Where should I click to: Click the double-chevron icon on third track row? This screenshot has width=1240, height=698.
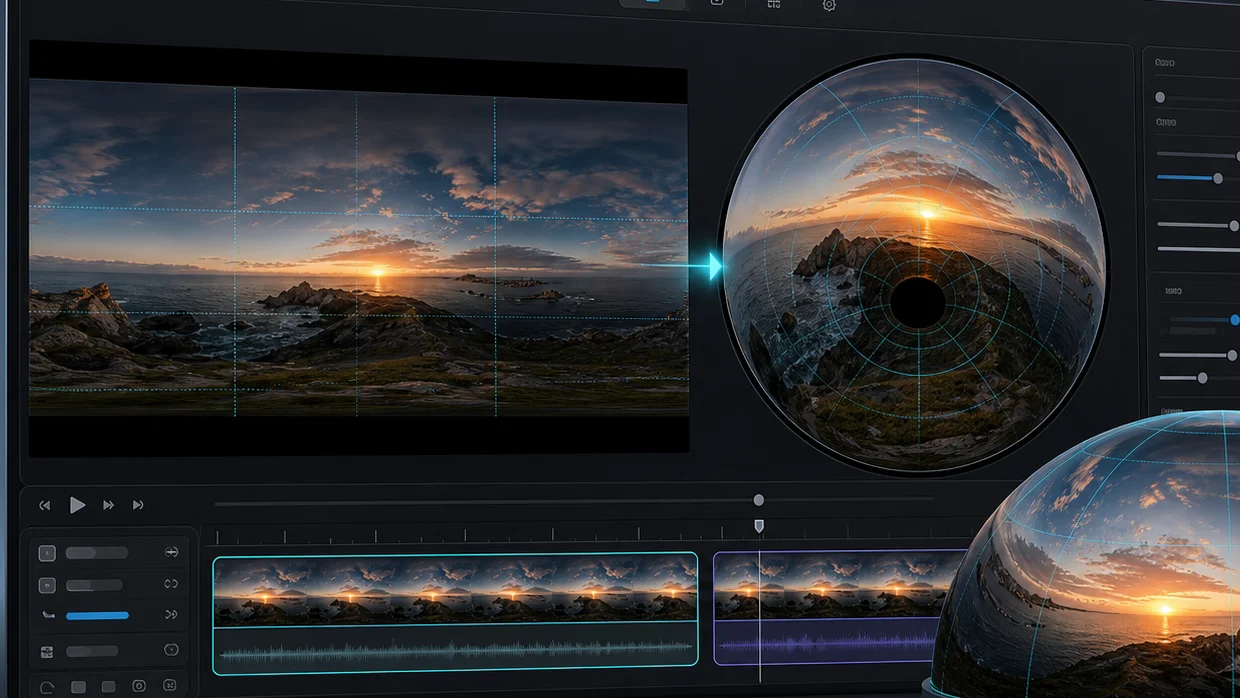pos(171,615)
